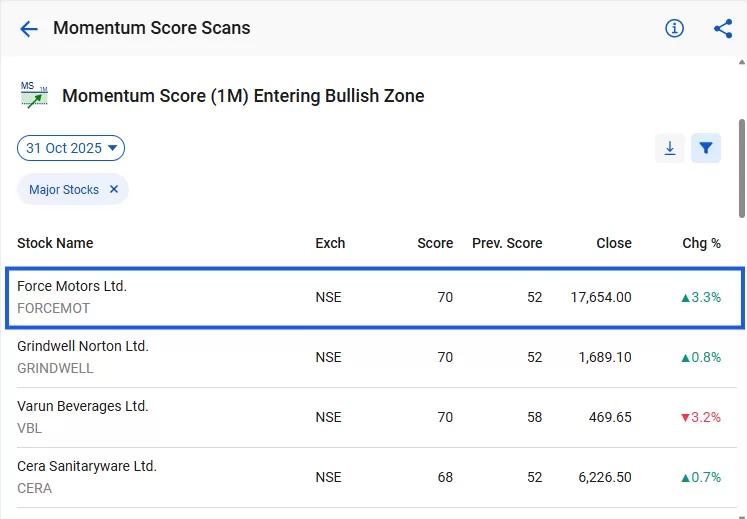The height and width of the screenshot is (519, 747).
Task: Click the Momentum Score 1M scan icon
Action: [x=34, y=95]
